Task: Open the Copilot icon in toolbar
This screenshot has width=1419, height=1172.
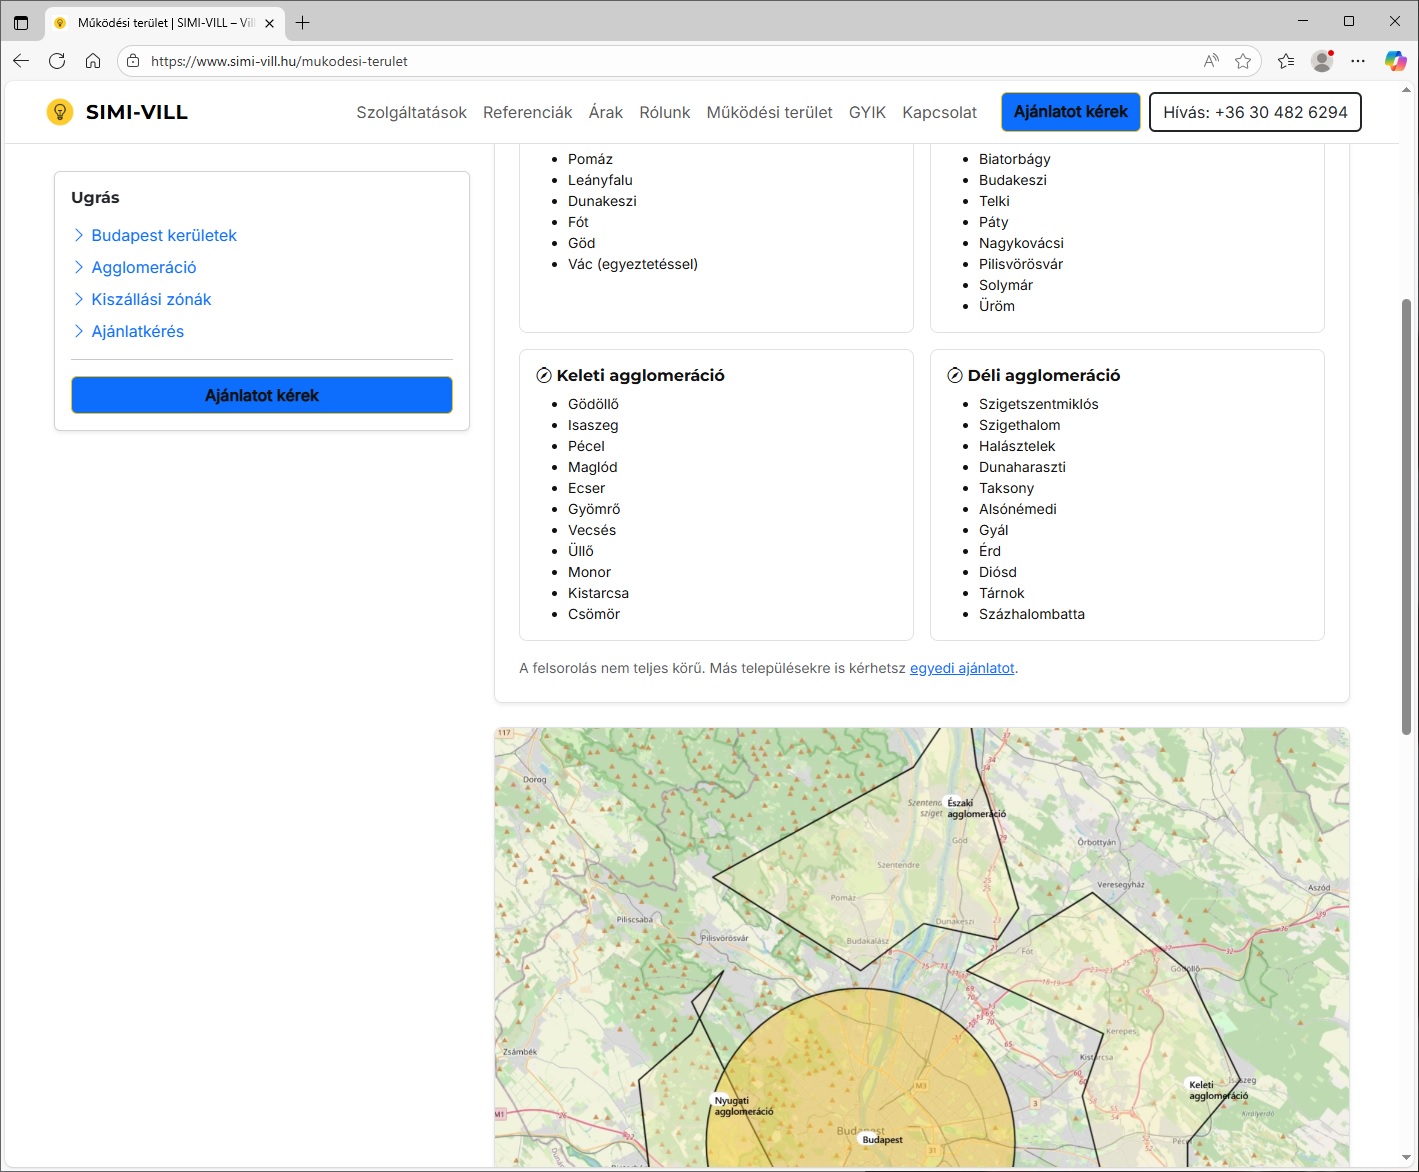Action: click(1395, 61)
